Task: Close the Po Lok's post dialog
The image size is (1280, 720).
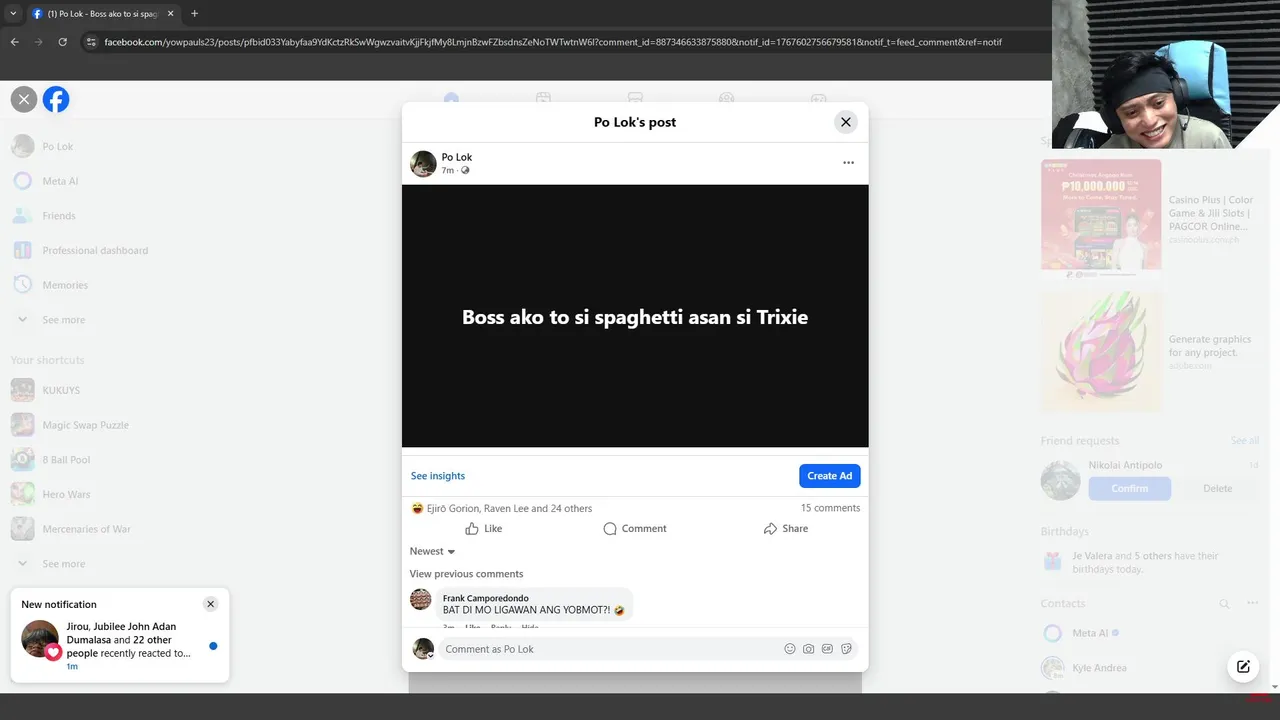Action: click(x=845, y=122)
